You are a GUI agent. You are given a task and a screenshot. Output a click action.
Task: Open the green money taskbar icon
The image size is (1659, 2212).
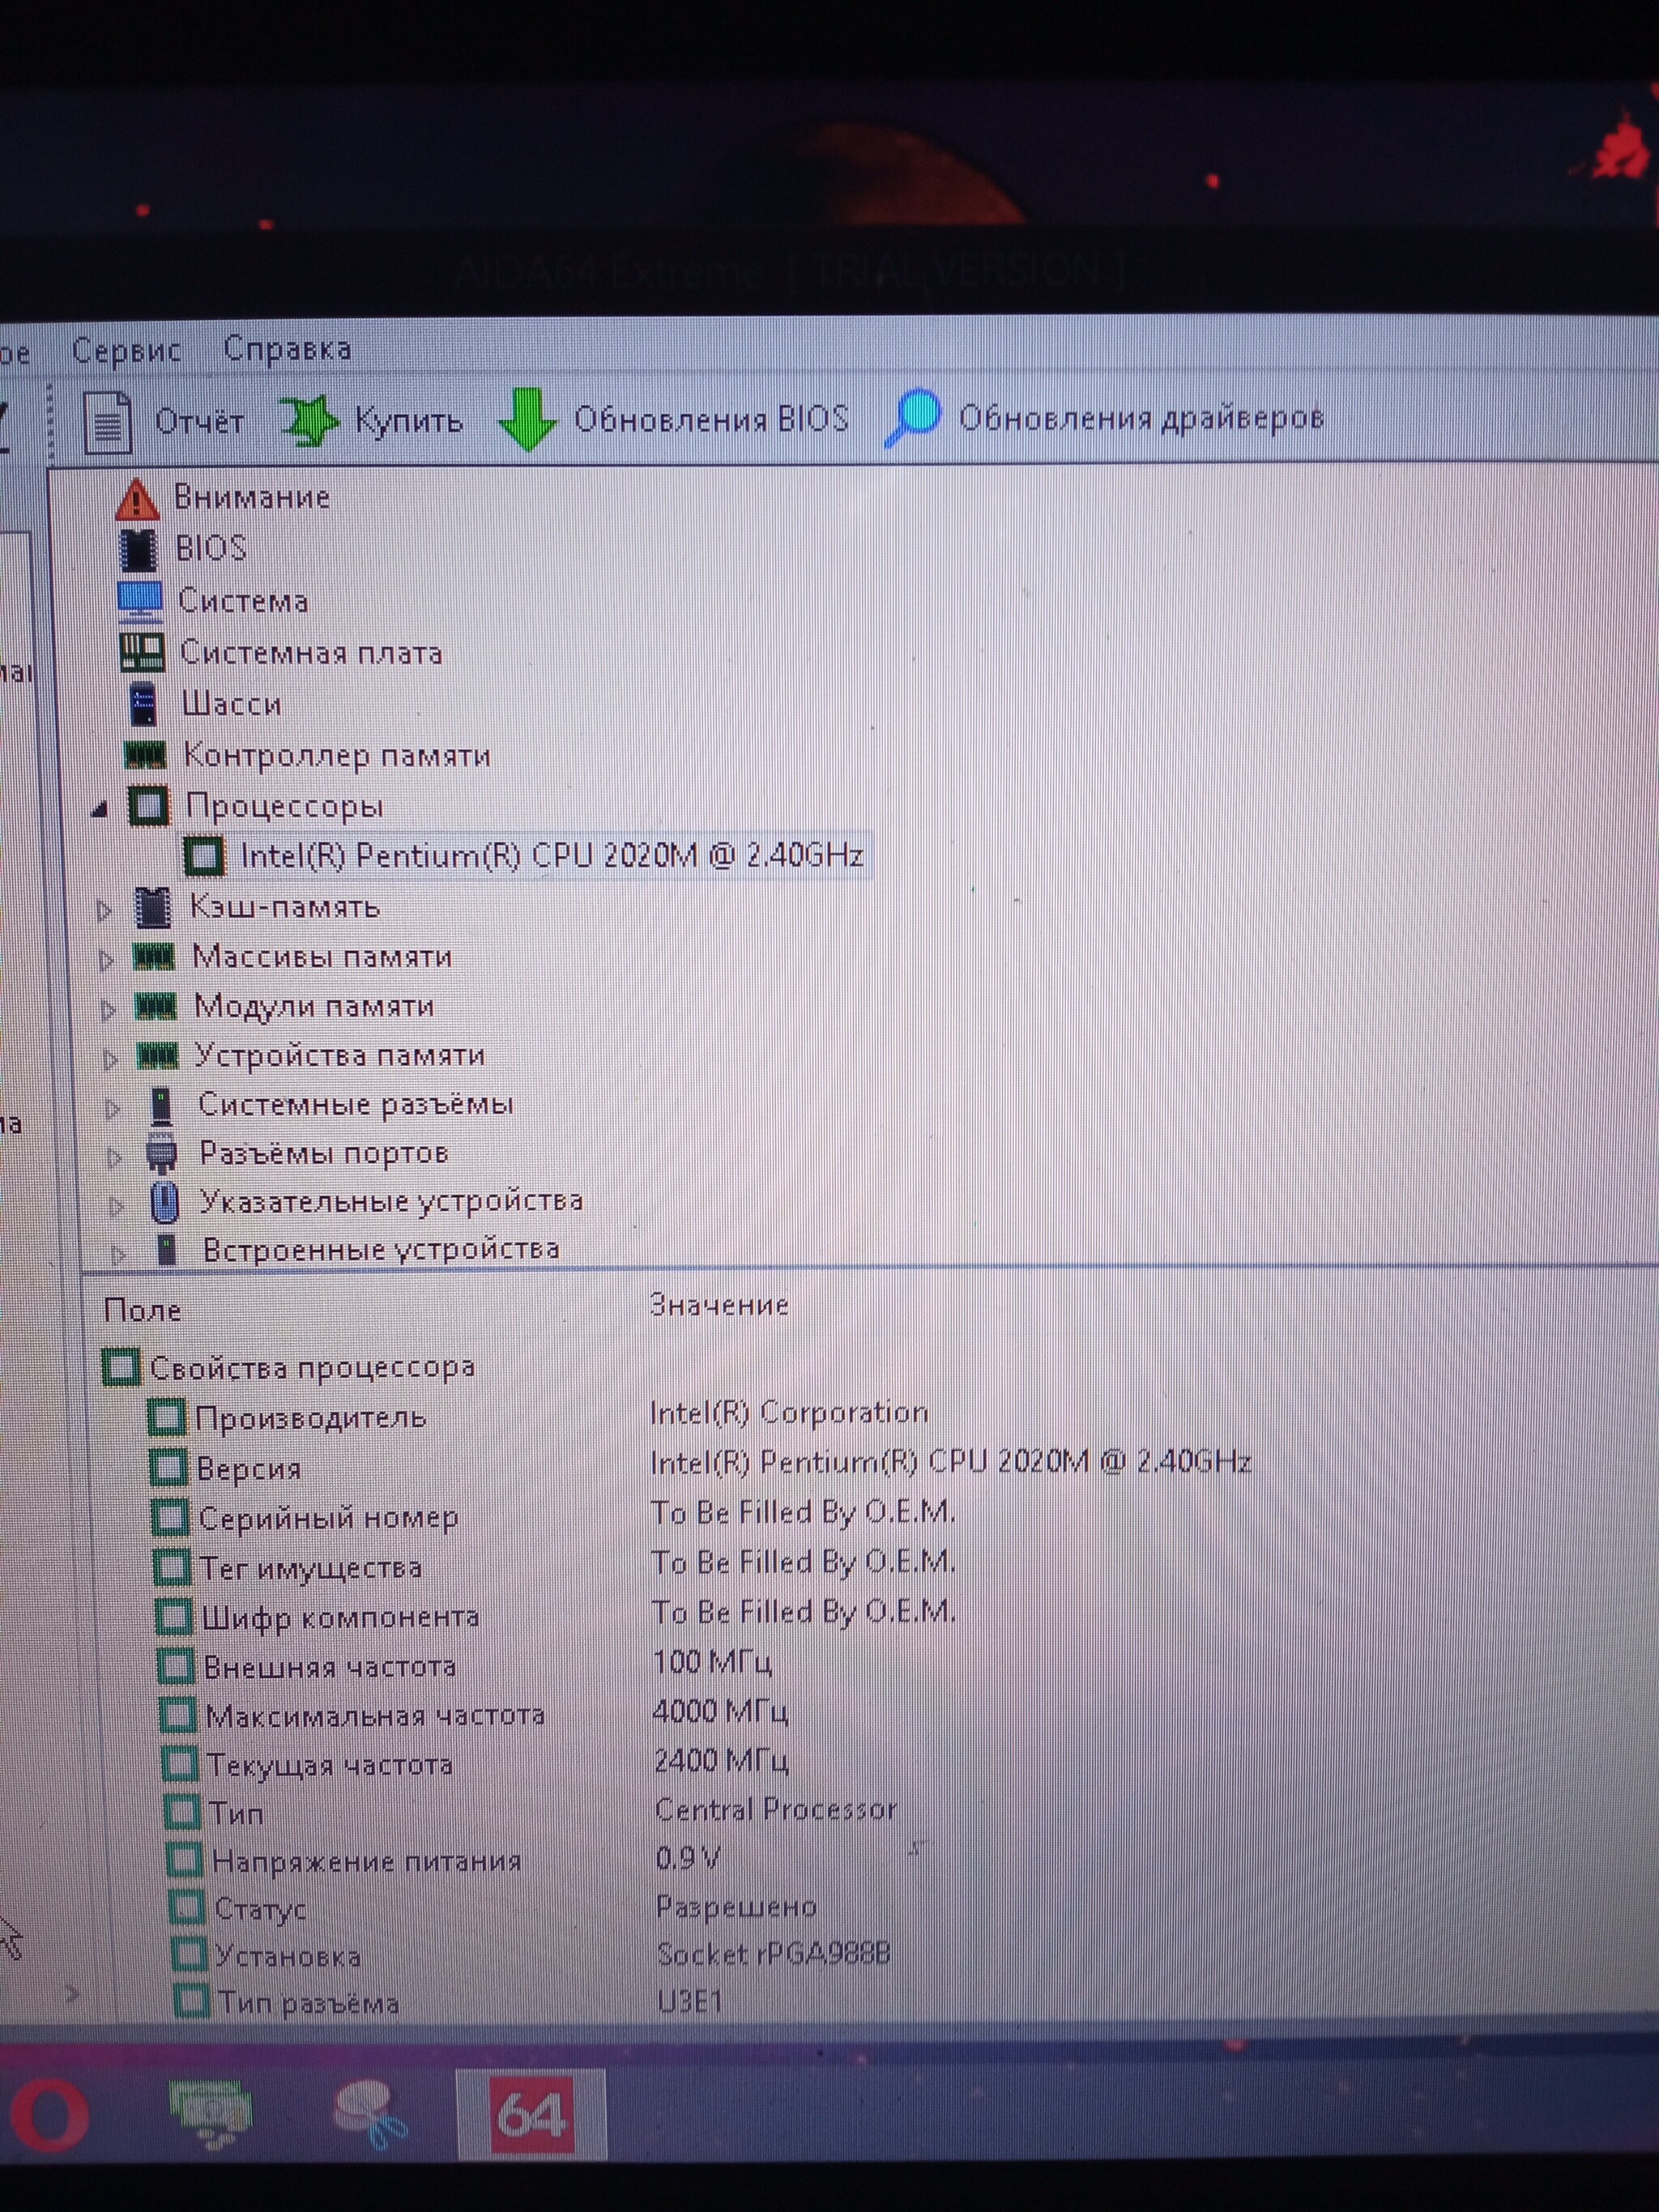[210, 2113]
